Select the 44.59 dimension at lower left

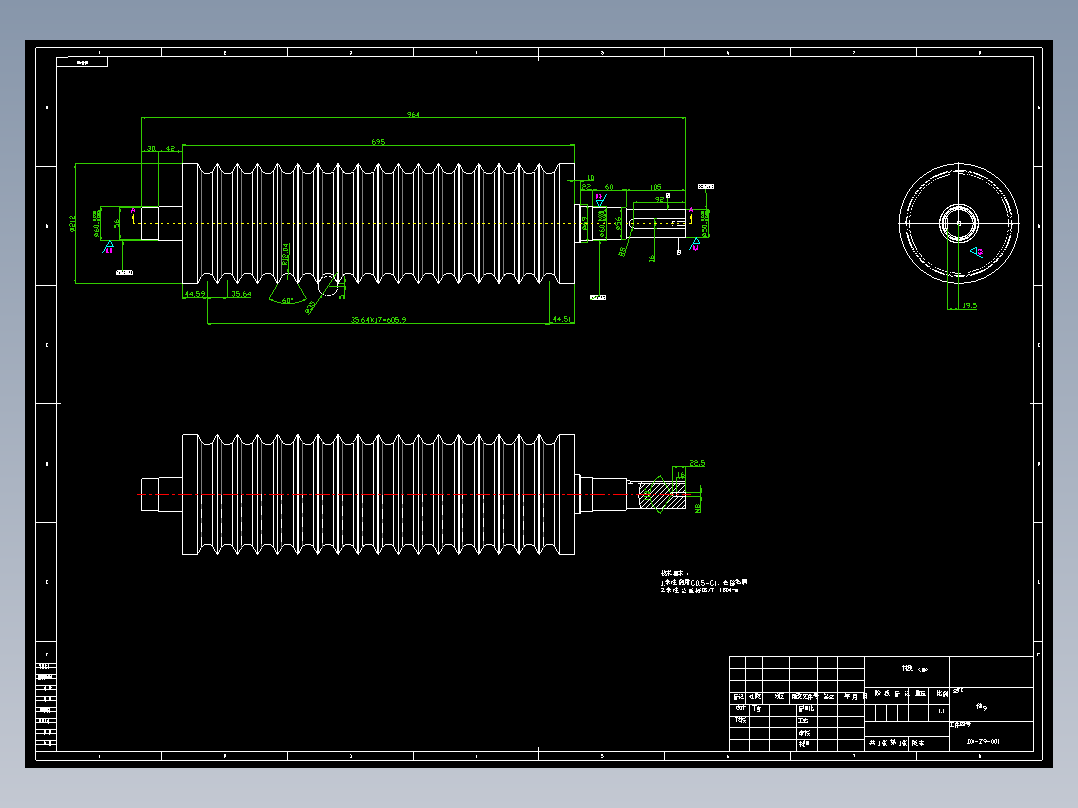[x=195, y=294]
